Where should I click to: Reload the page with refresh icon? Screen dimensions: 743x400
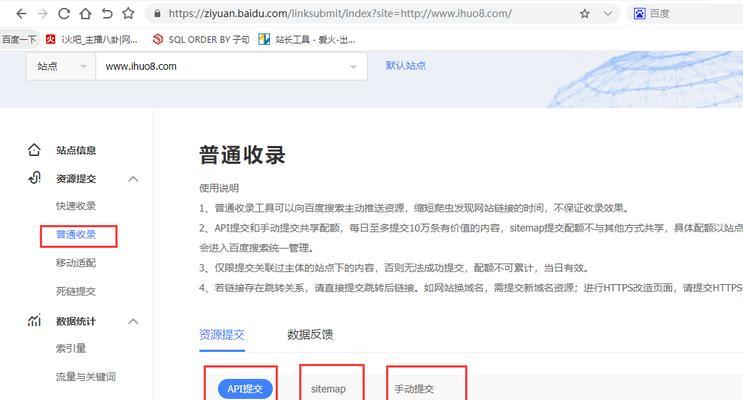click(64, 14)
